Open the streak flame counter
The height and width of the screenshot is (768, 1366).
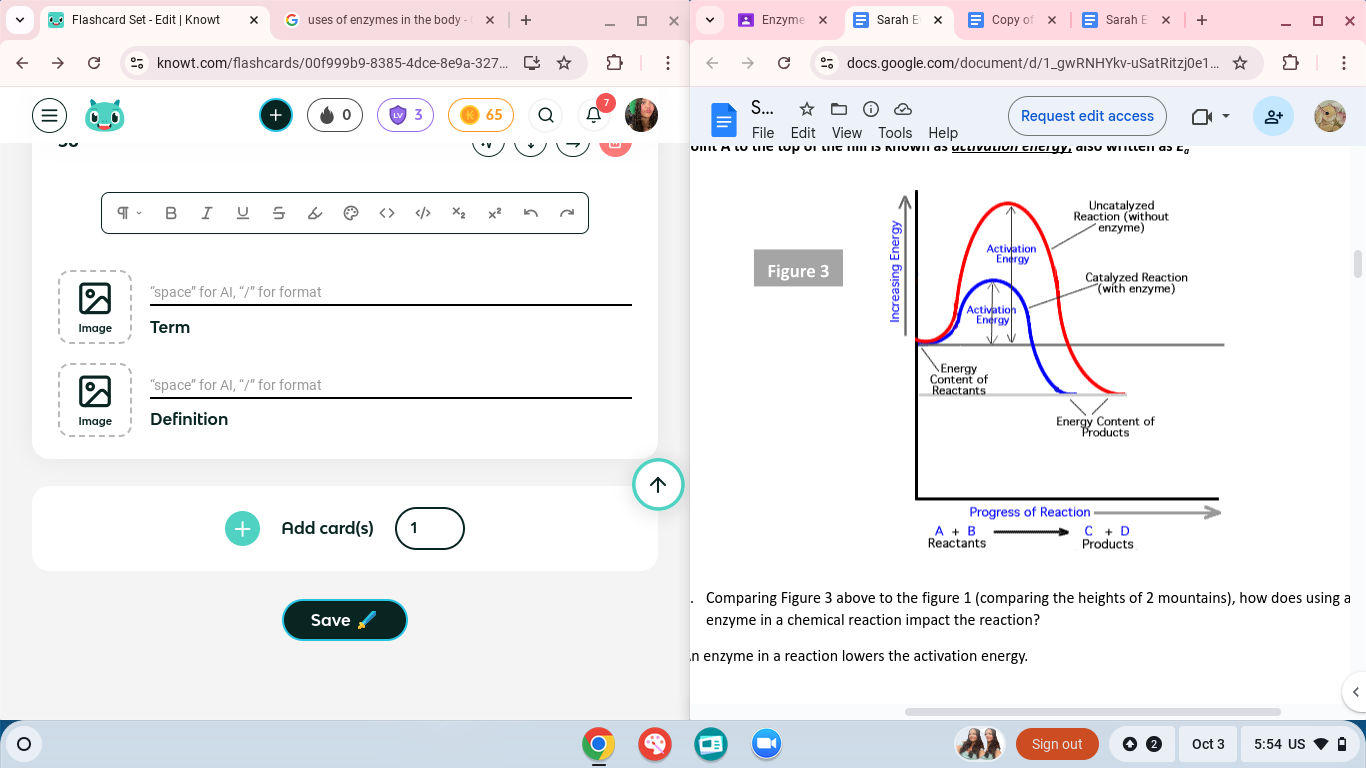pyautogui.click(x=335, y=115)
